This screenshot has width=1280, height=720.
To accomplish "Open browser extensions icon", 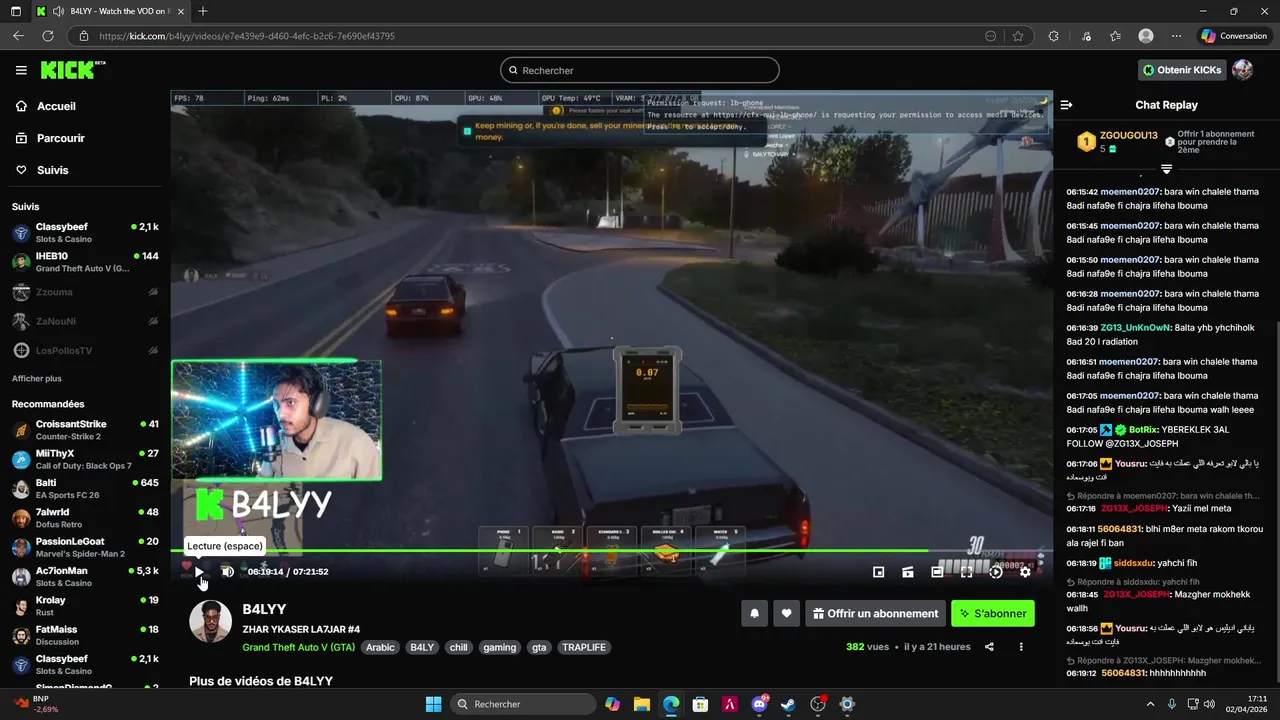I will click(1053, 36).
